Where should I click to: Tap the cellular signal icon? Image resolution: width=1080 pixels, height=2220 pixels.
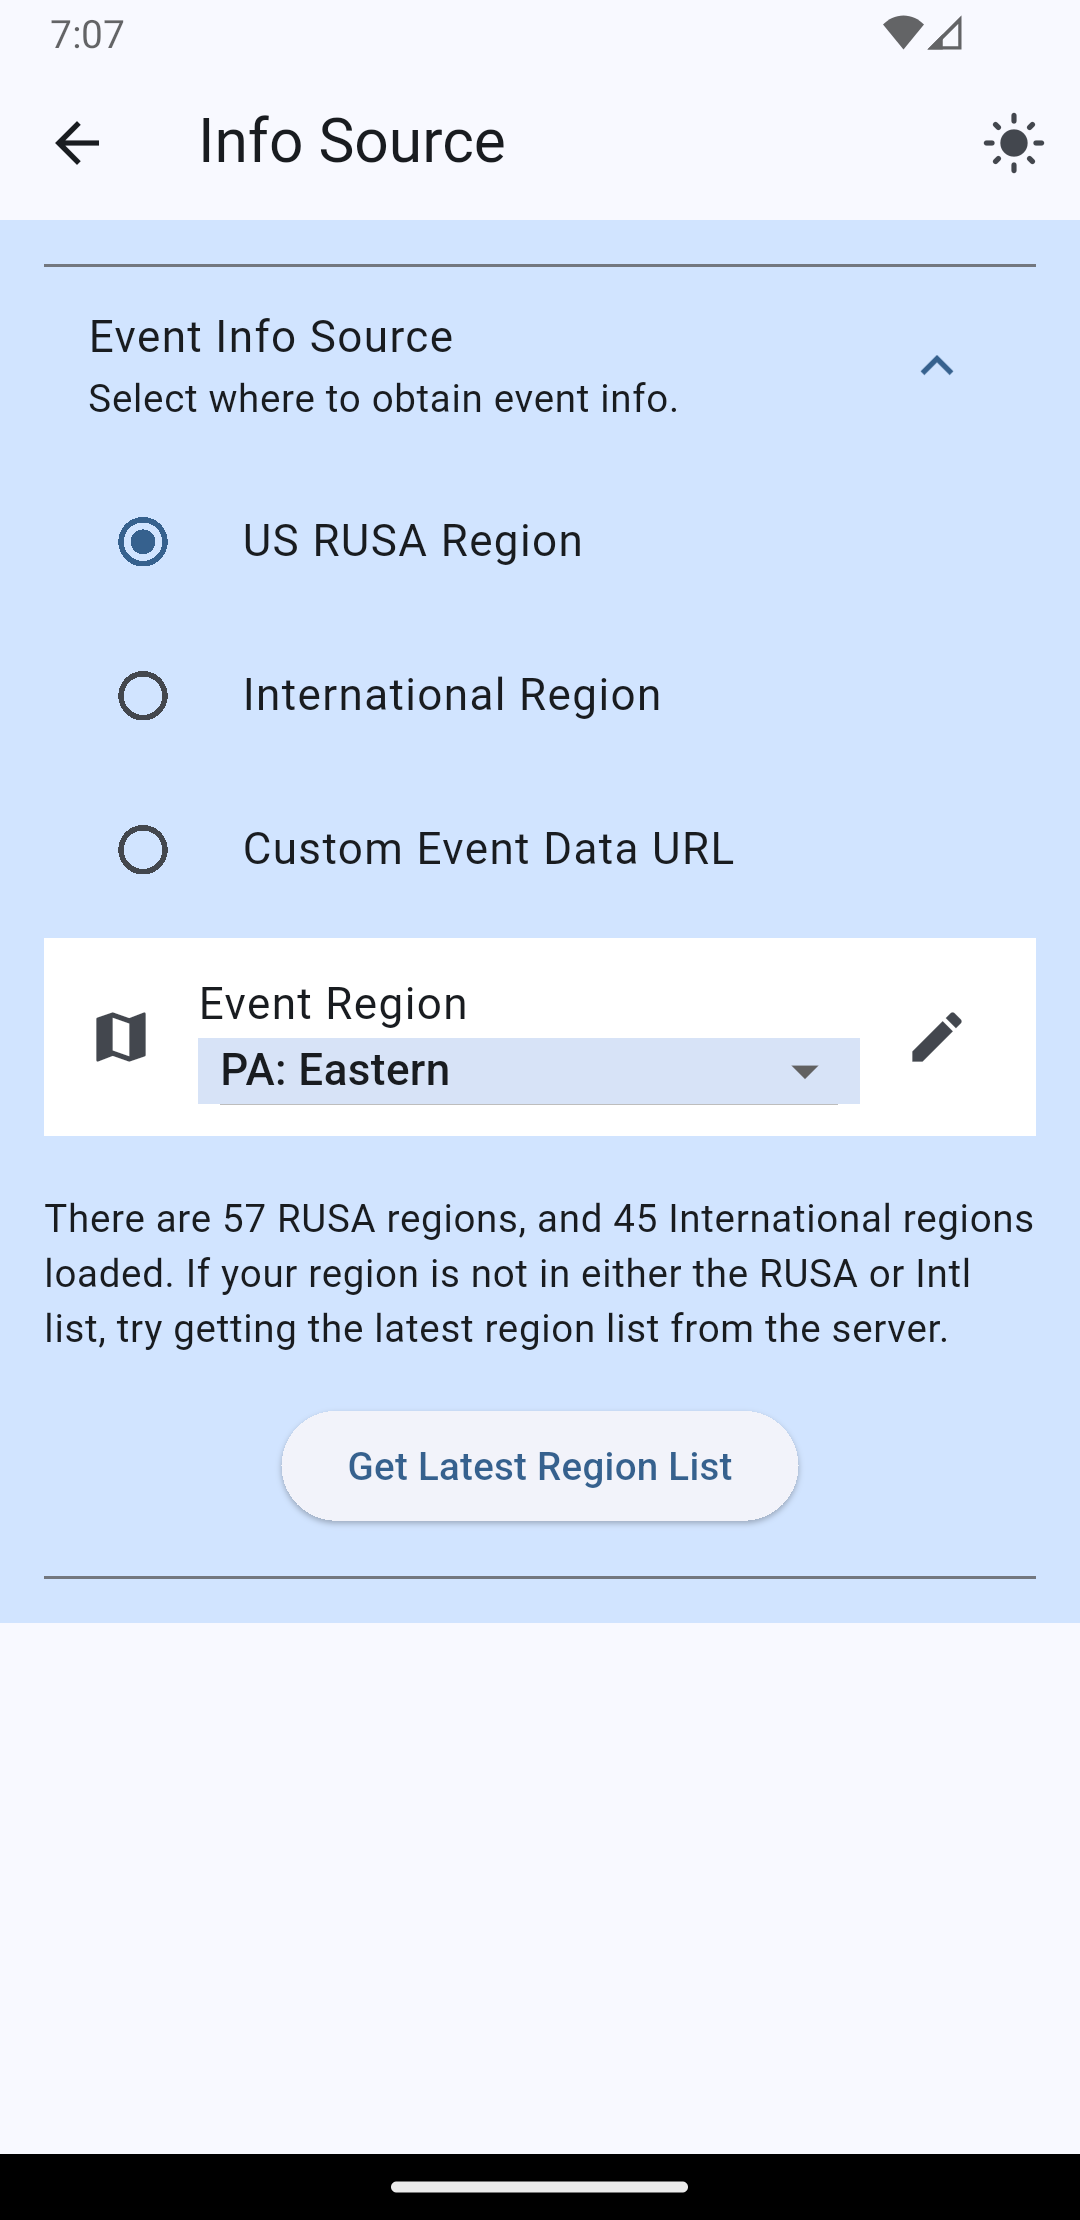tap(945, 33)
